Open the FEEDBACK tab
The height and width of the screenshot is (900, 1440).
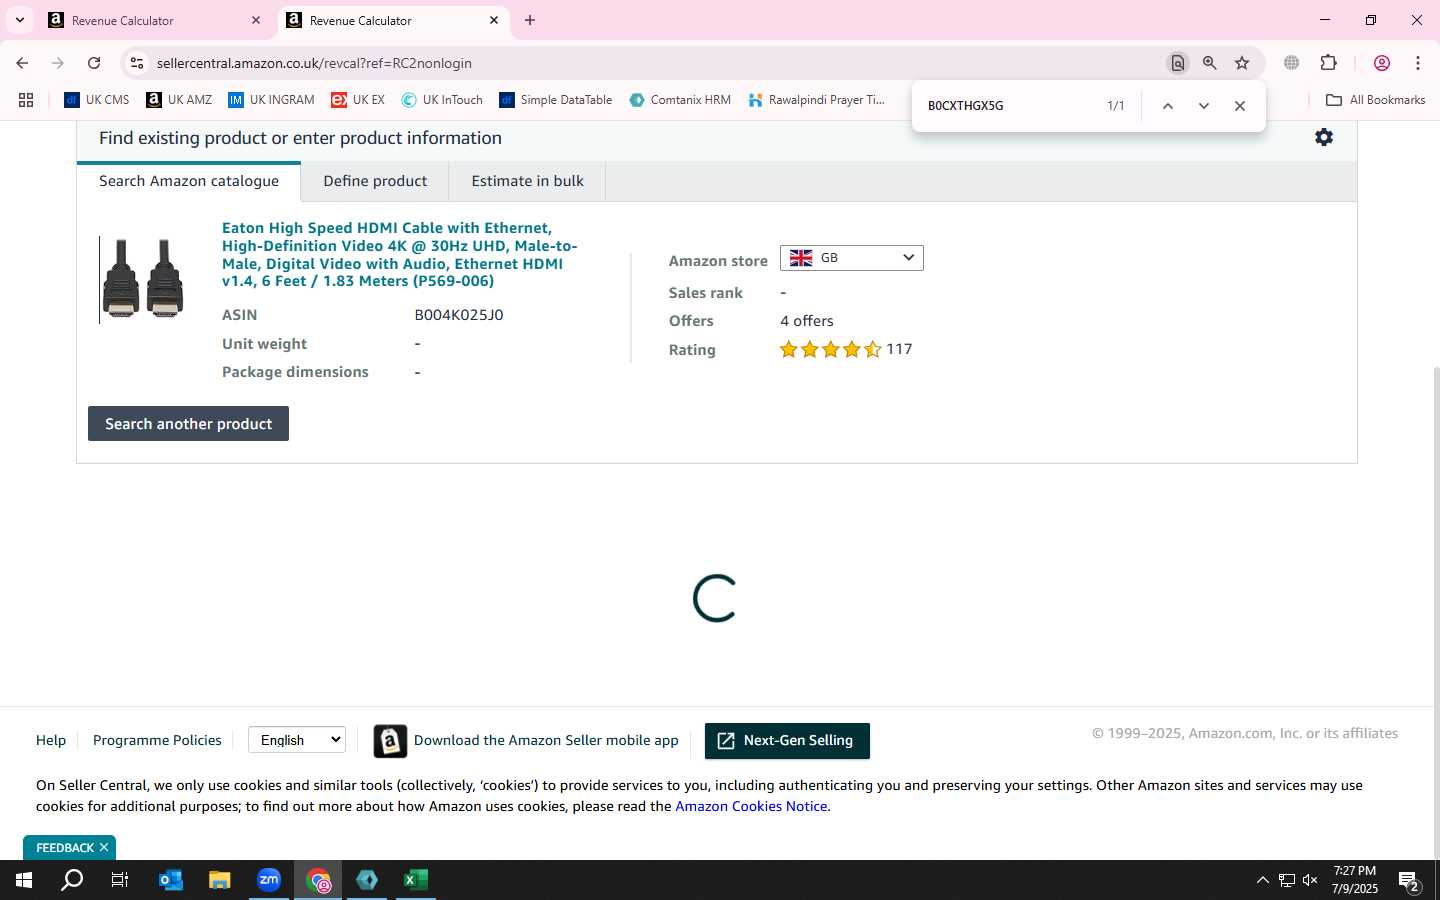click(x=65, y=847)
